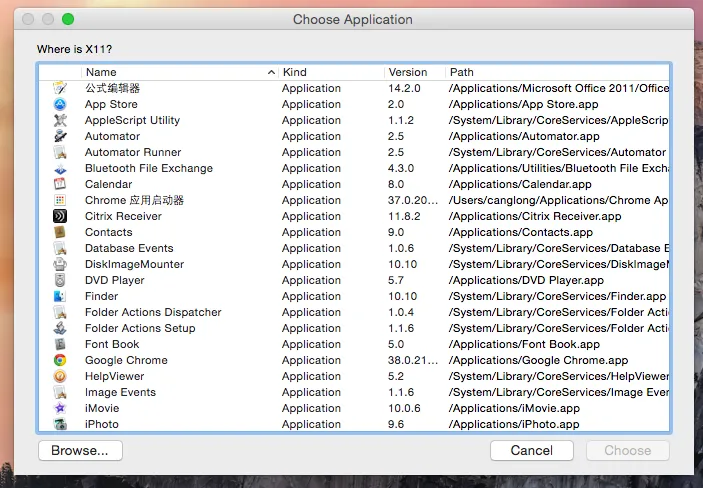
Task: Choose the Calendar row name
Action: coord(108,184)
